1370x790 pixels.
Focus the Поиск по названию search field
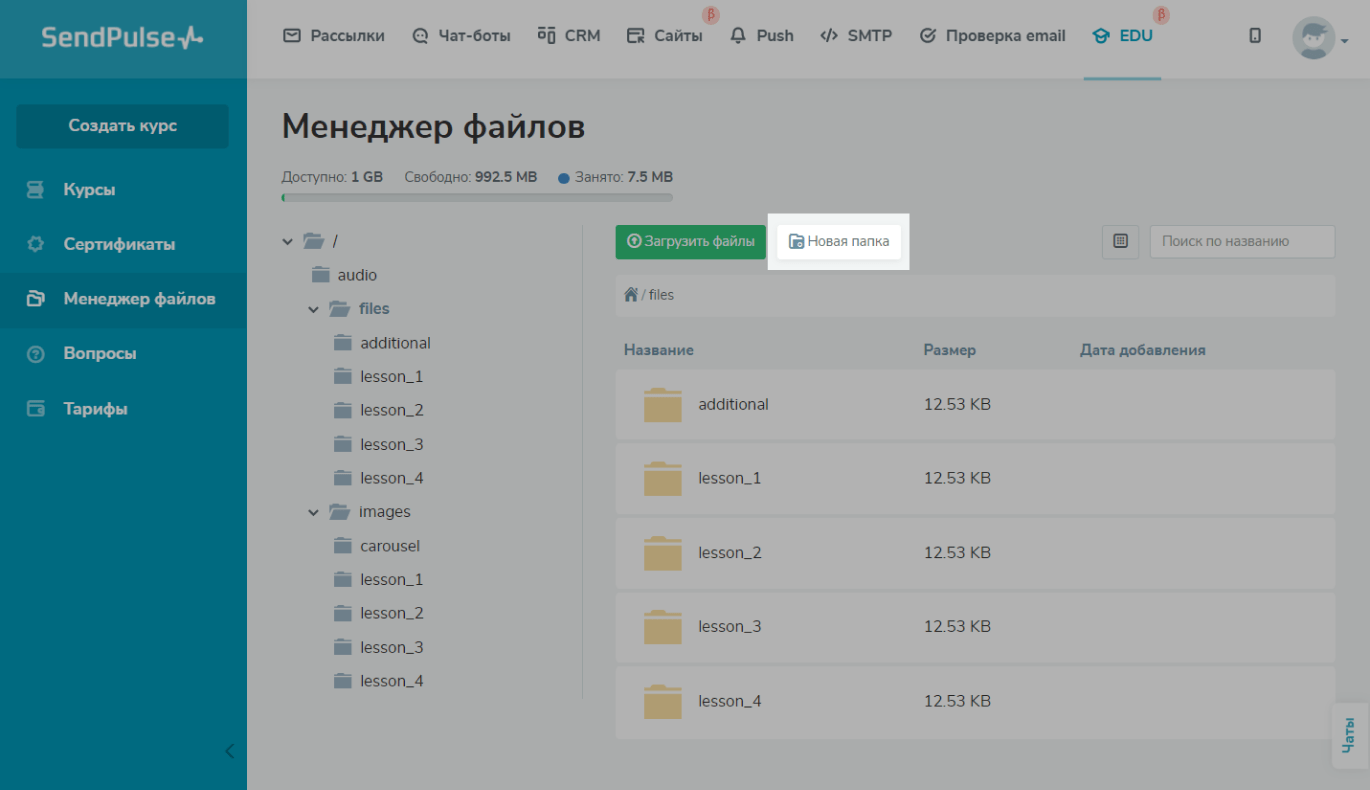[1242, 241]
